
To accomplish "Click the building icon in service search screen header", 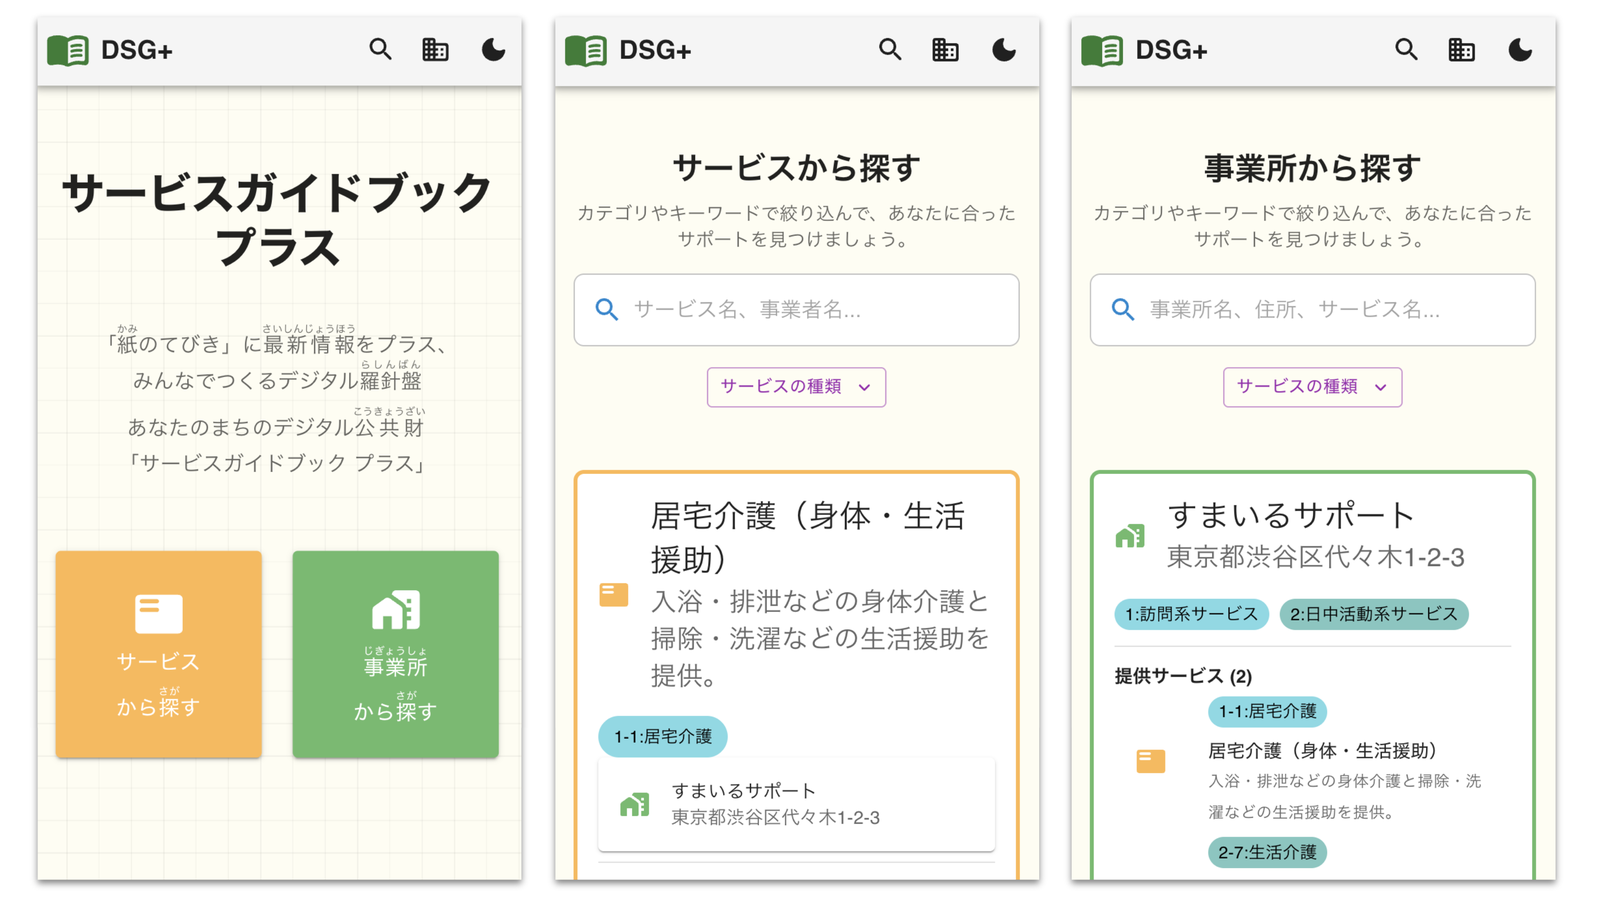I will [945, 49].
